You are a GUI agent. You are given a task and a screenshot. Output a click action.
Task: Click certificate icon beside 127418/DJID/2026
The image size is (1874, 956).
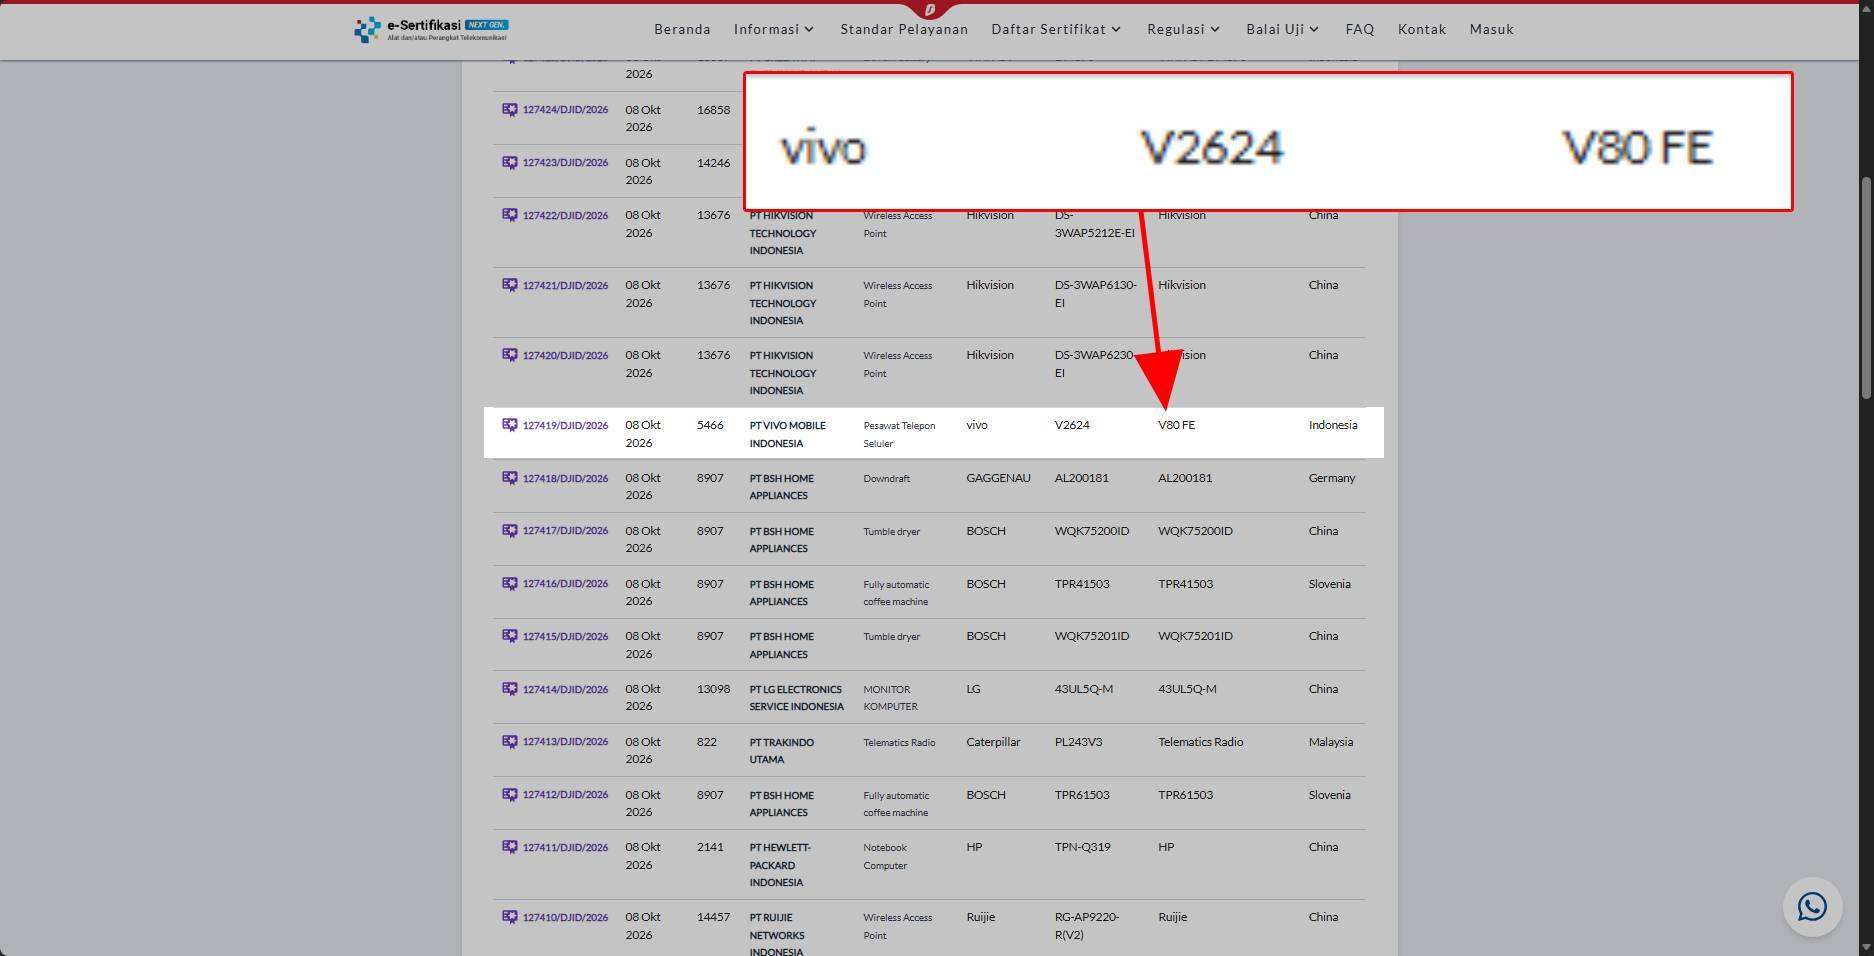coord(510,478)
